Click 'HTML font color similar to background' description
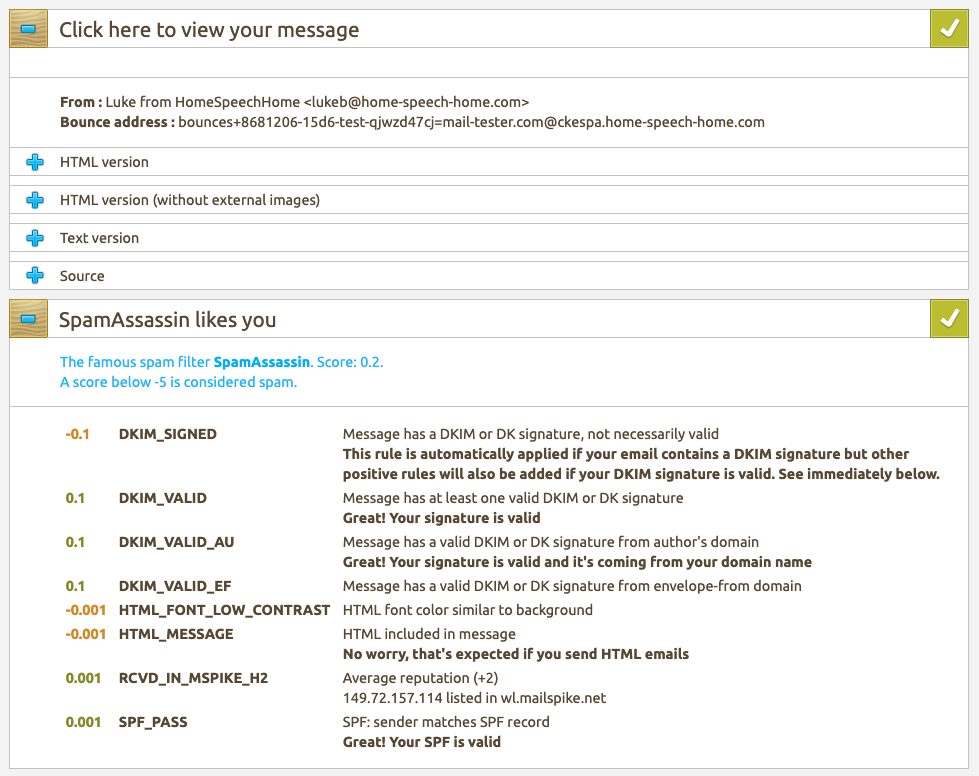979x776 pixels. 468,610
